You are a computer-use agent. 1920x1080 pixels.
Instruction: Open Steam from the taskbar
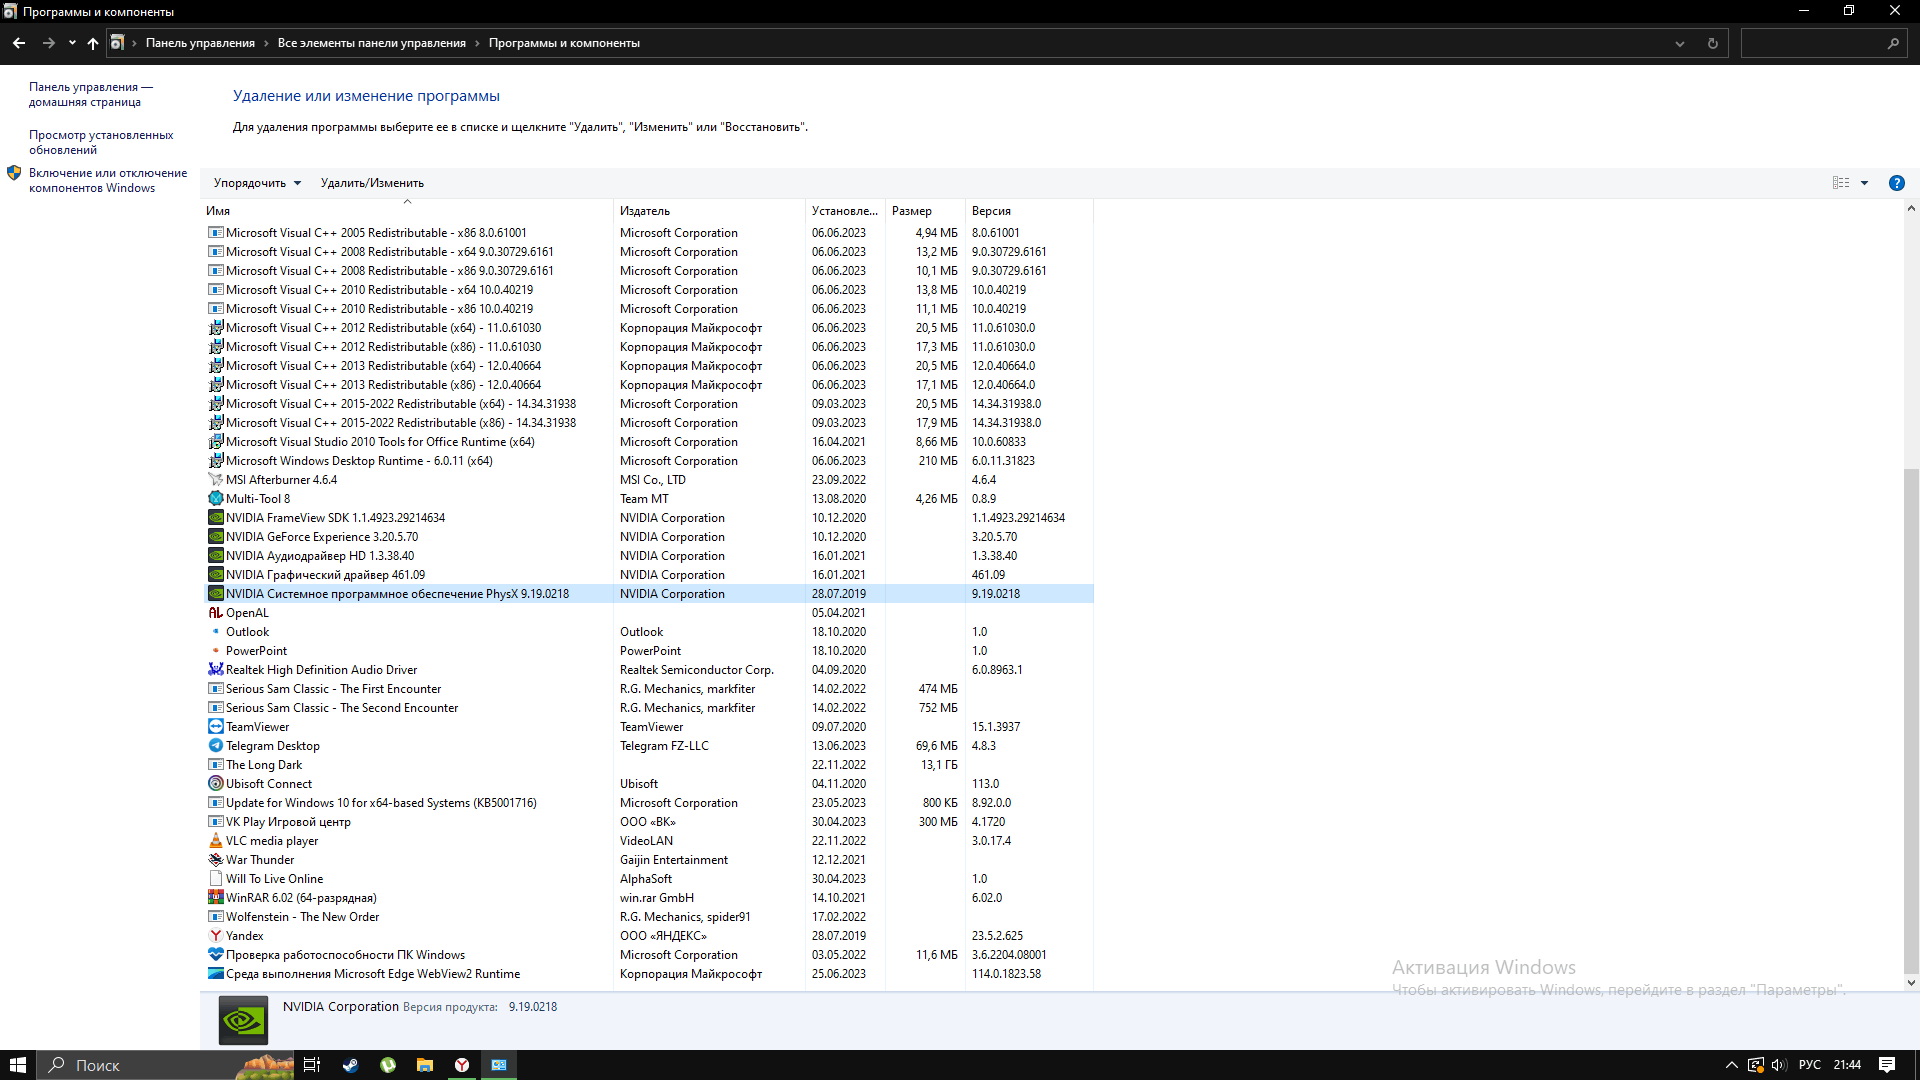tap(350, 1065)
